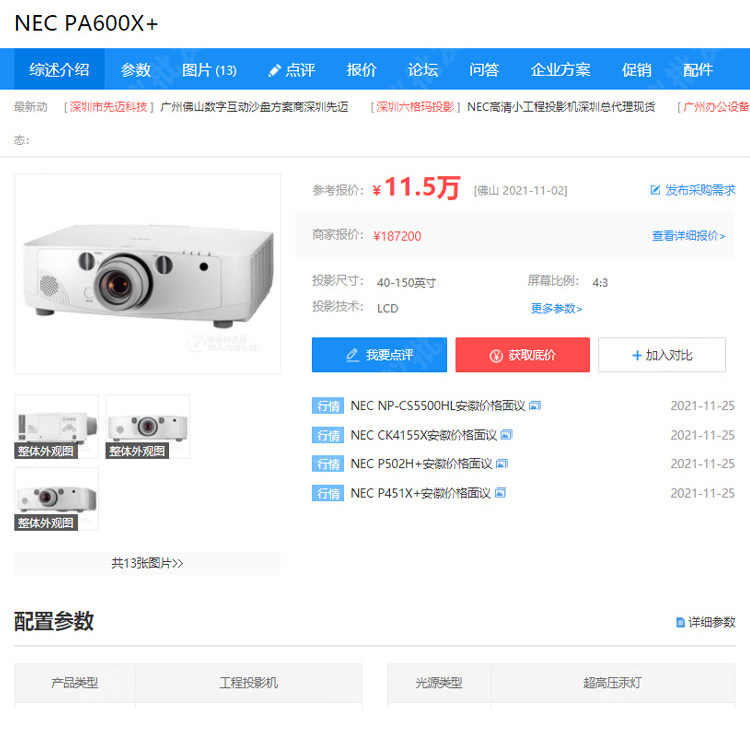Switch to the 图片 (13) tab

tap(209, 70)
